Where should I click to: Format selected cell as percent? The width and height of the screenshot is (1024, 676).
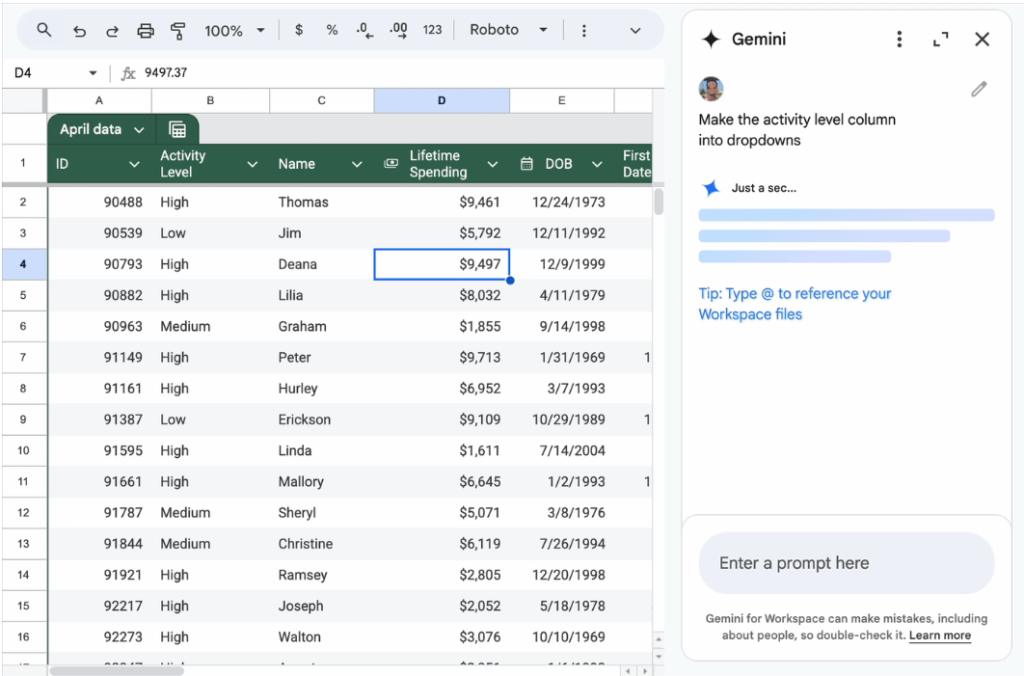tap(332, 30)
